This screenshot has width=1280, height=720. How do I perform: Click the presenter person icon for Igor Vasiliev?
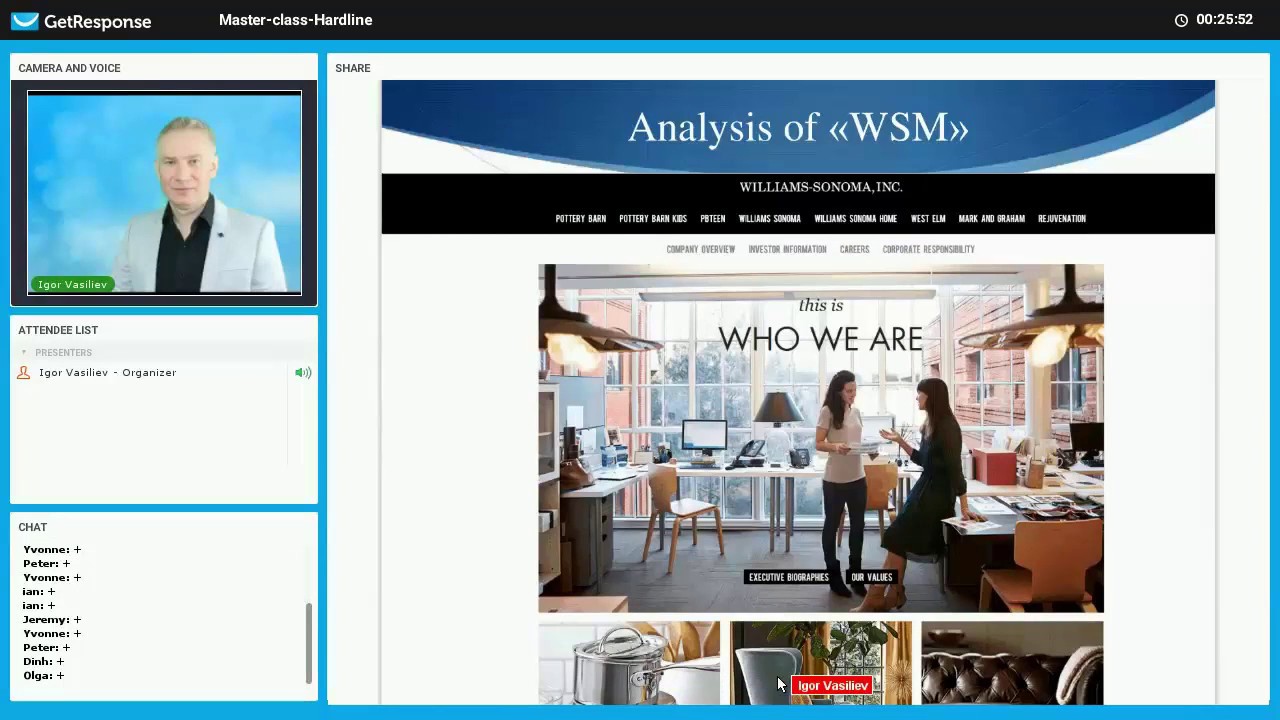point(24,373)
